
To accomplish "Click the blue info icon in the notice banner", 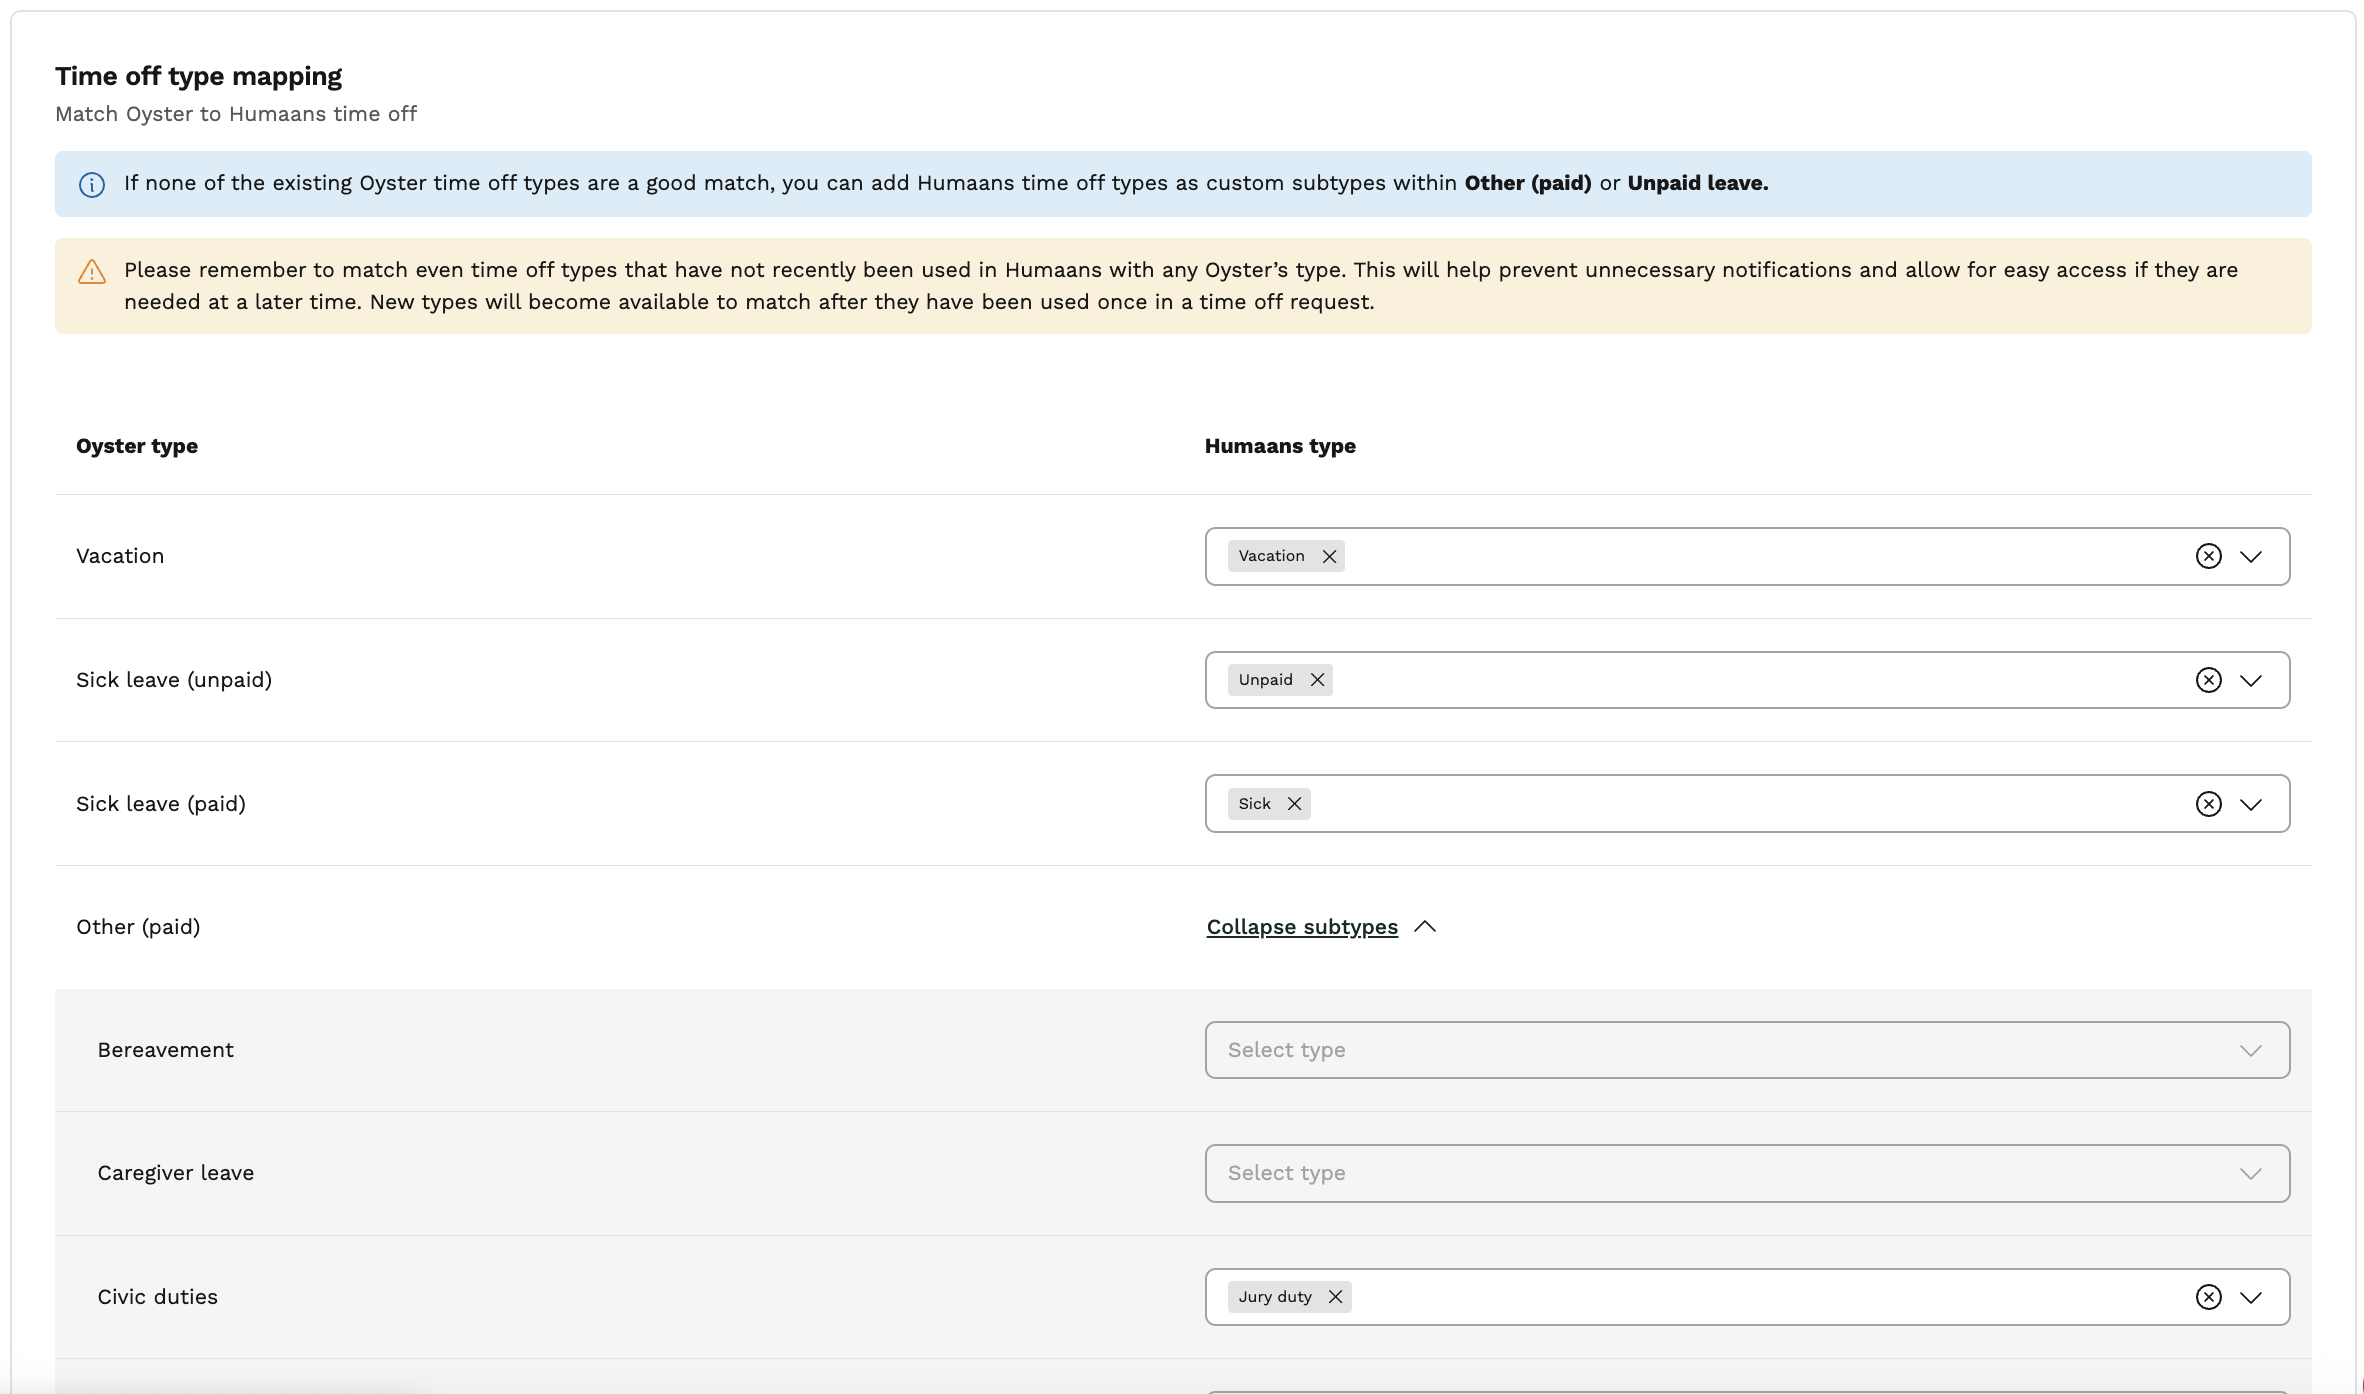I will 91,184.
